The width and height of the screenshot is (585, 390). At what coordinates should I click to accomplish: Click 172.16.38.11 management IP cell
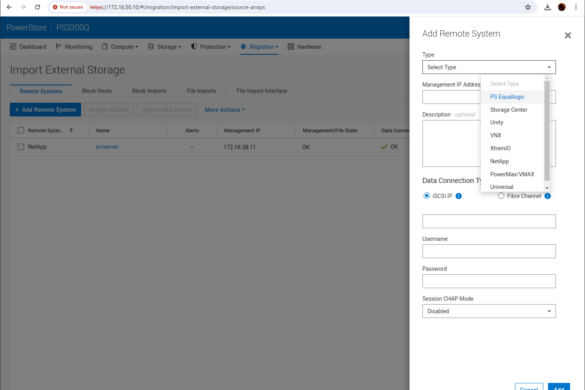pos(240,147)
